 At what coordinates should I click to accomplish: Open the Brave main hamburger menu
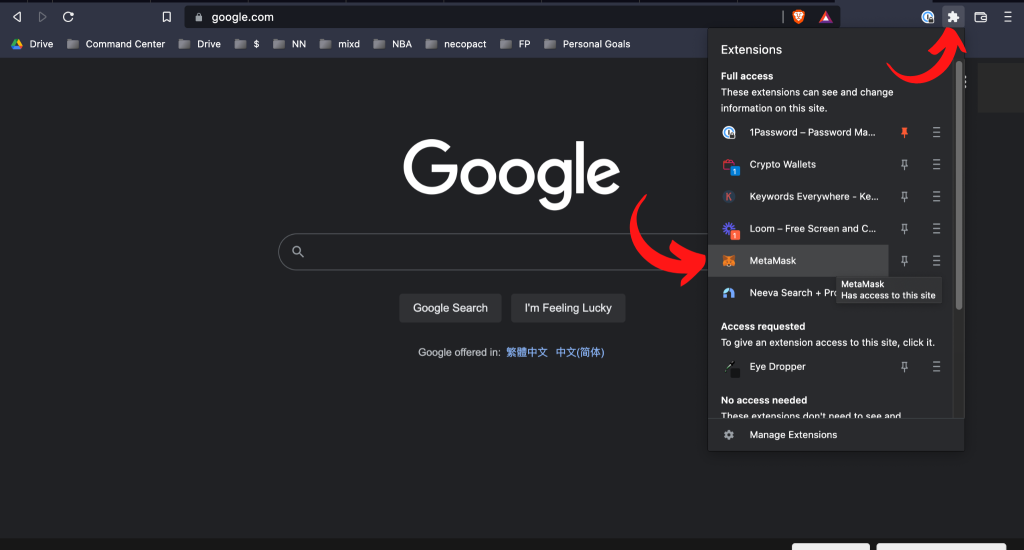(1007, 17)
